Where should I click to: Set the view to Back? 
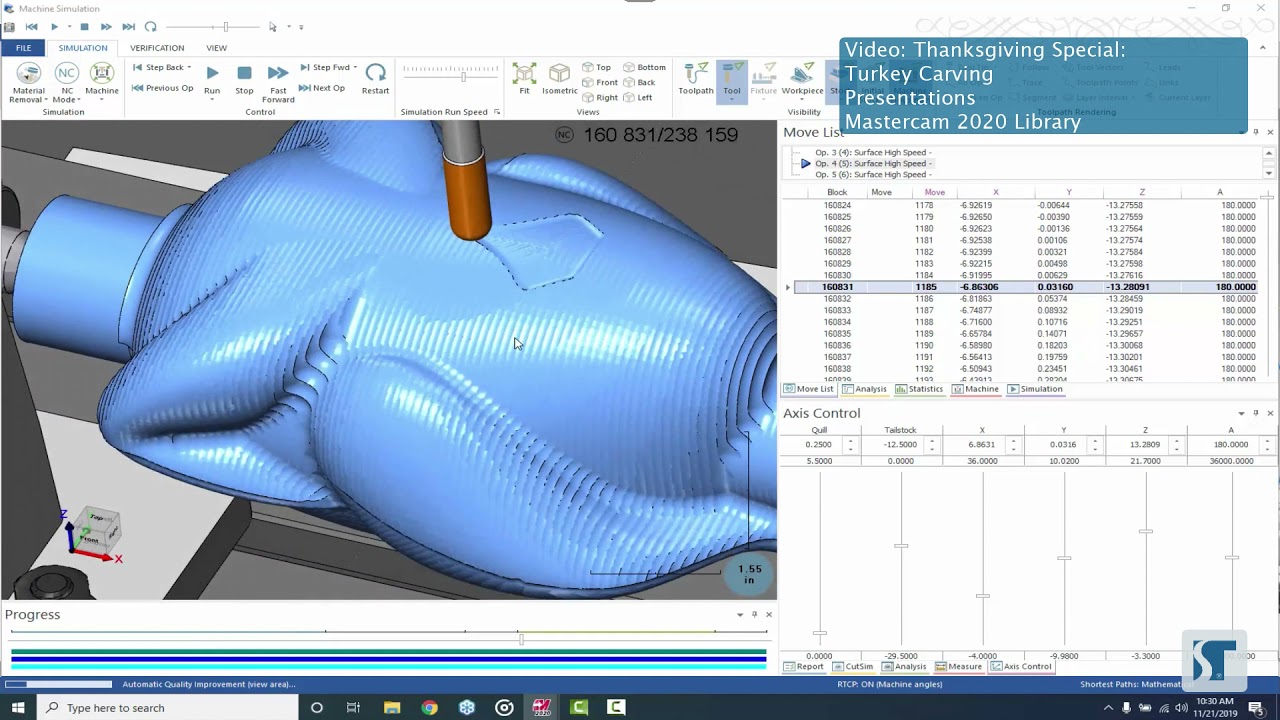pos(639,82)
